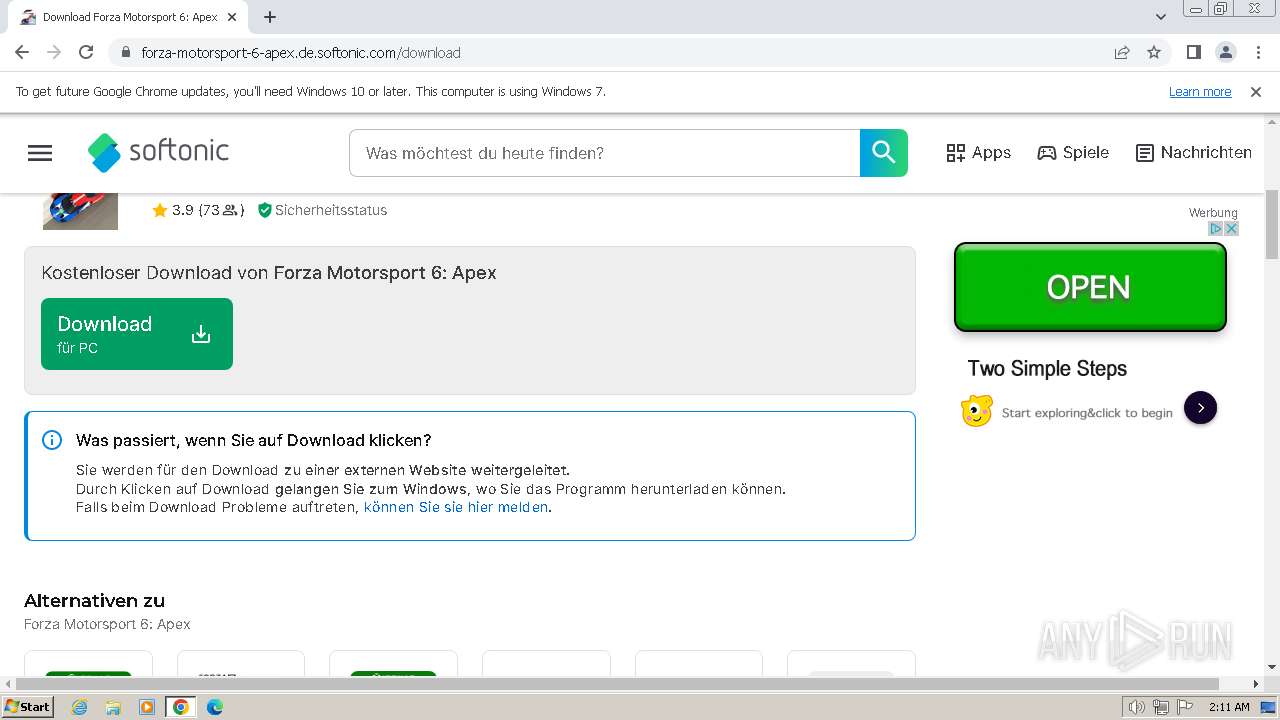Toggle the Chrome side panel
The image size is (1280, 720).
pyautogui.click(x=1193, y=52)
